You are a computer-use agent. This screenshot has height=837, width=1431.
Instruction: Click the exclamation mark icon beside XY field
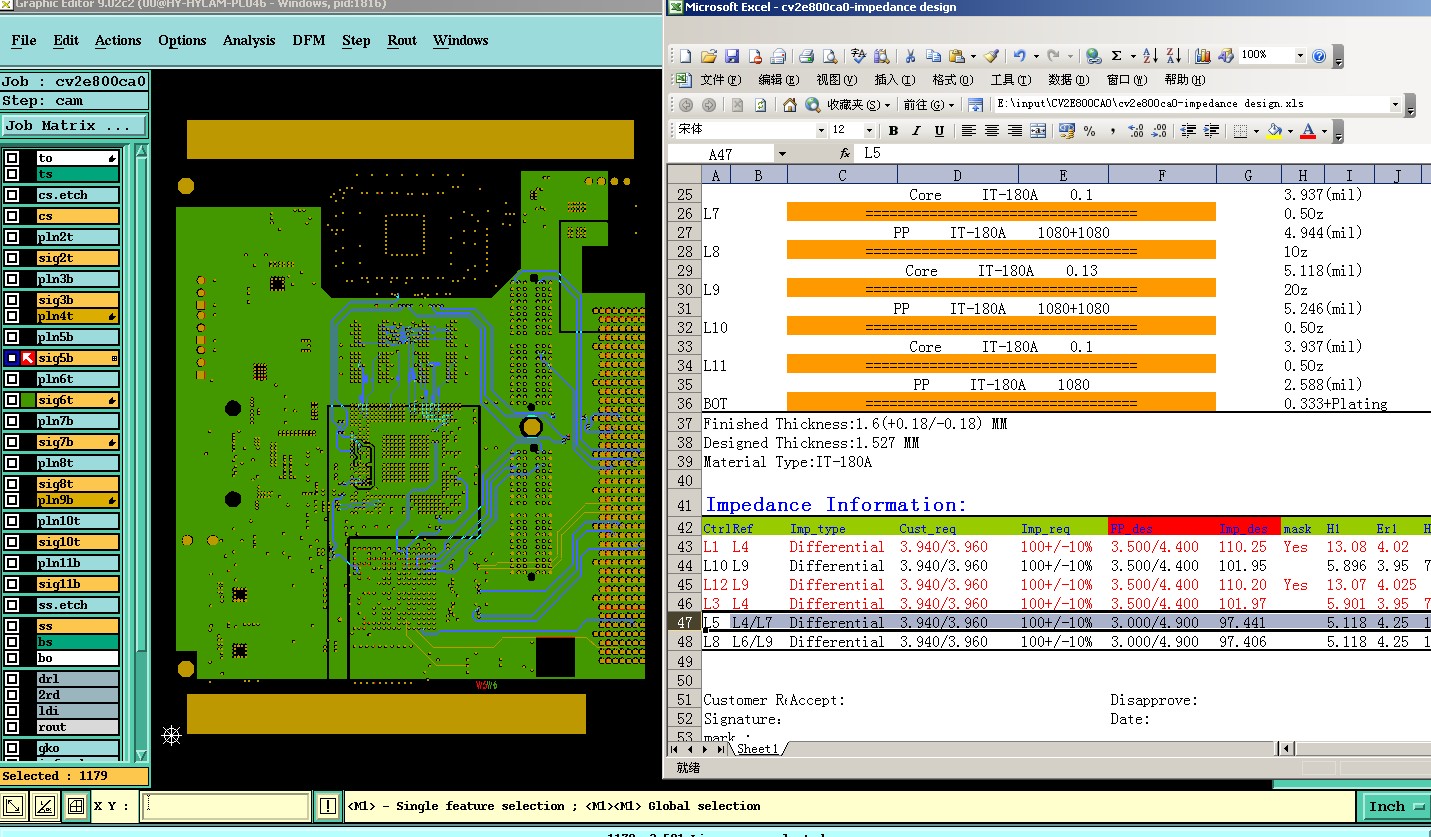point(328,806)
